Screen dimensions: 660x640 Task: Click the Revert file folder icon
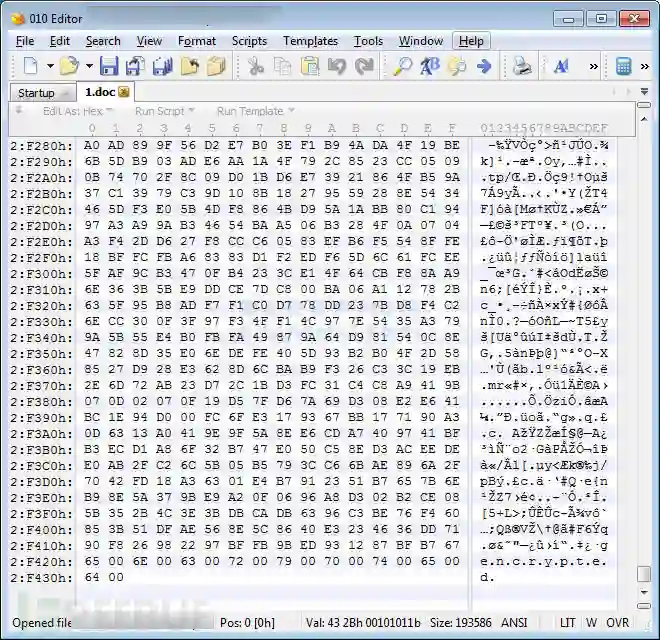(x=190, y=66)
